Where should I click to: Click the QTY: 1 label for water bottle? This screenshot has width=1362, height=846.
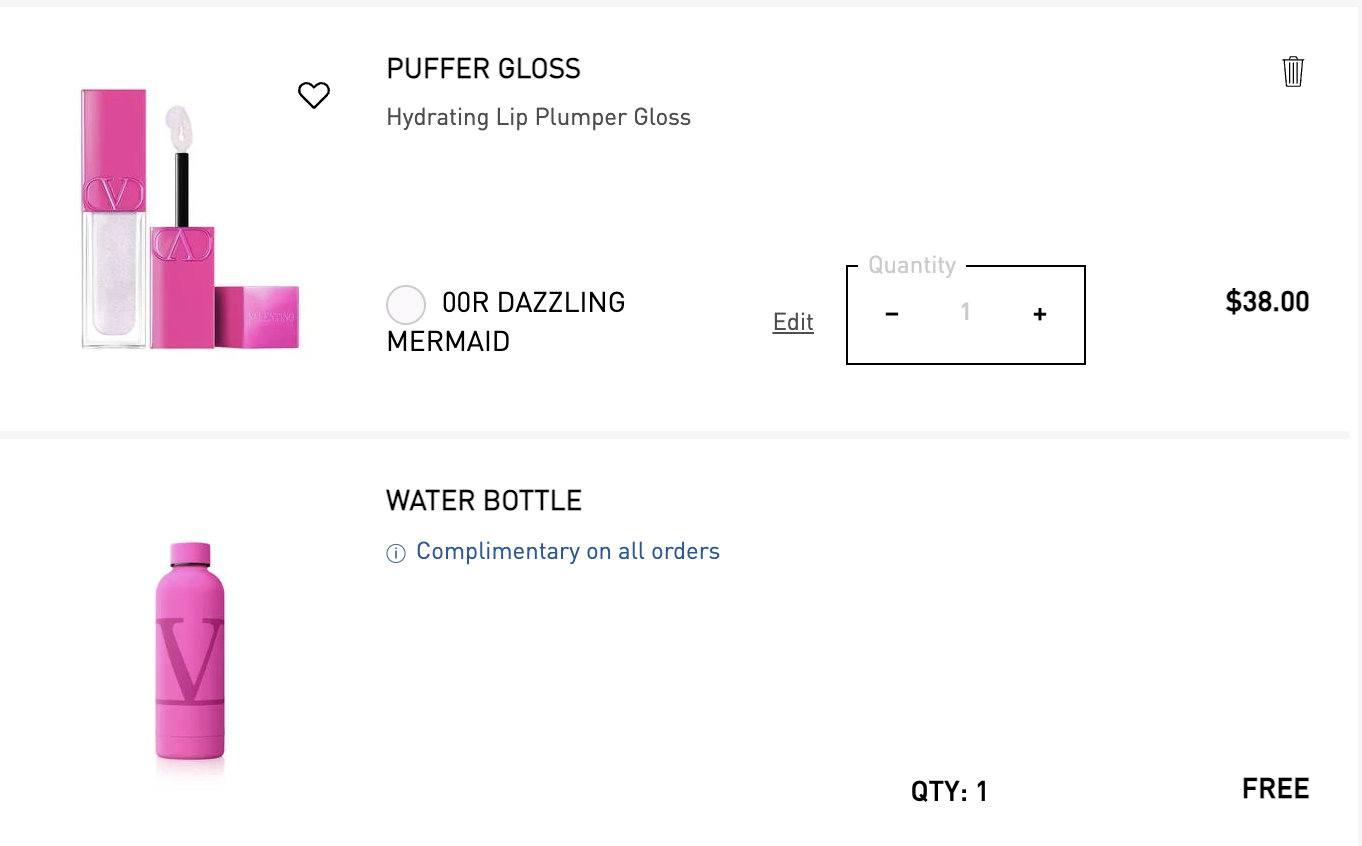[x=948, y=792]
